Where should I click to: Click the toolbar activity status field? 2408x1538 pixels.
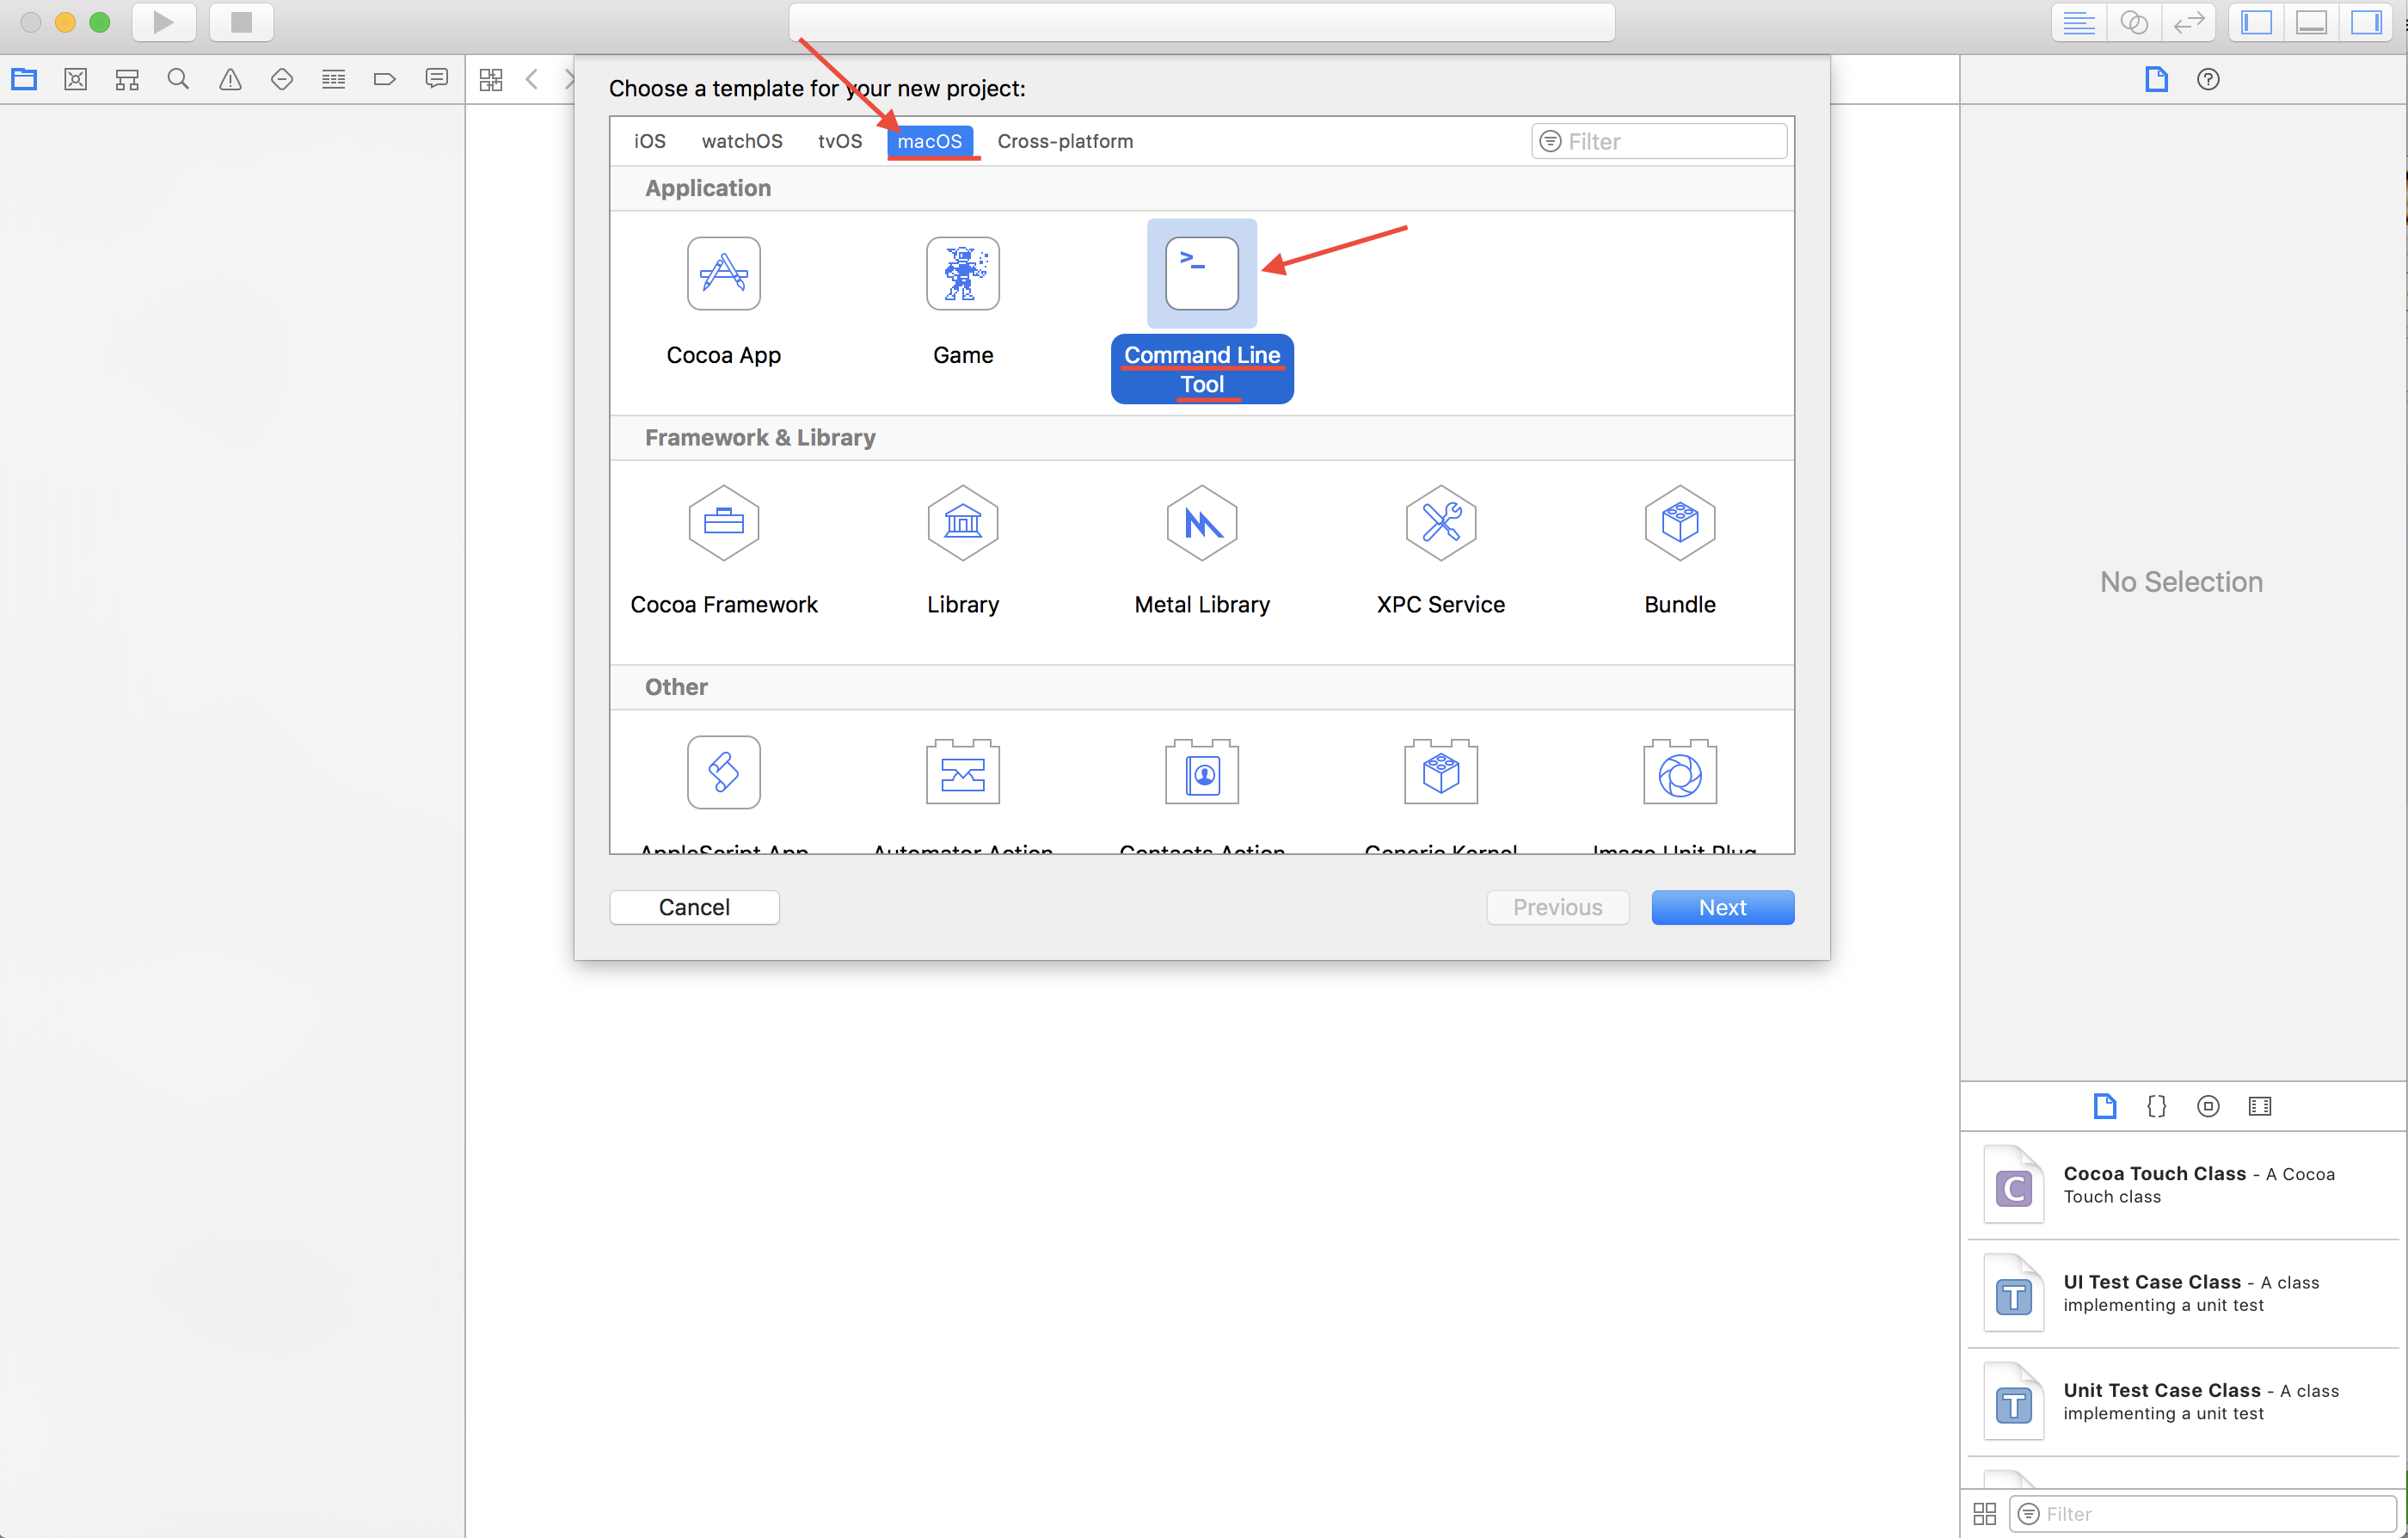coord(1202,22)
